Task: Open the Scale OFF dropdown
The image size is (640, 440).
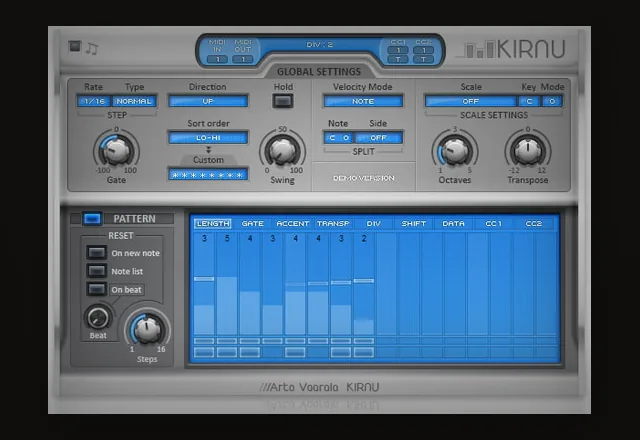Action: point(471,101)
